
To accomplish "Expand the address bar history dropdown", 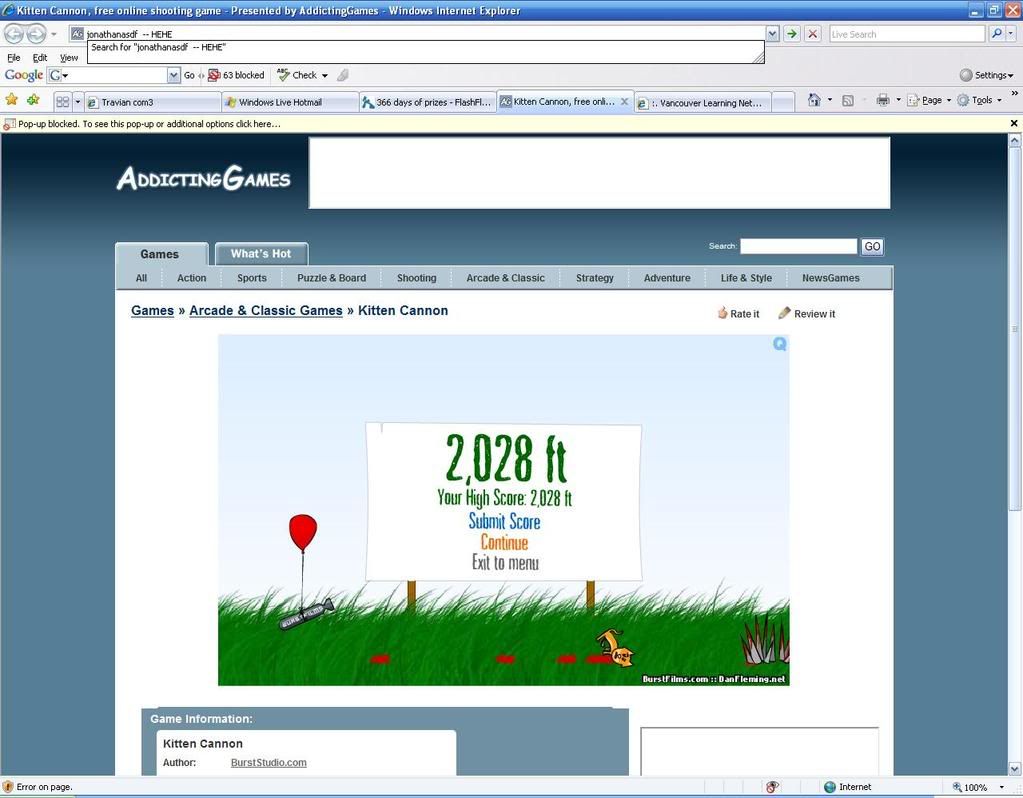I will [772, 34].
